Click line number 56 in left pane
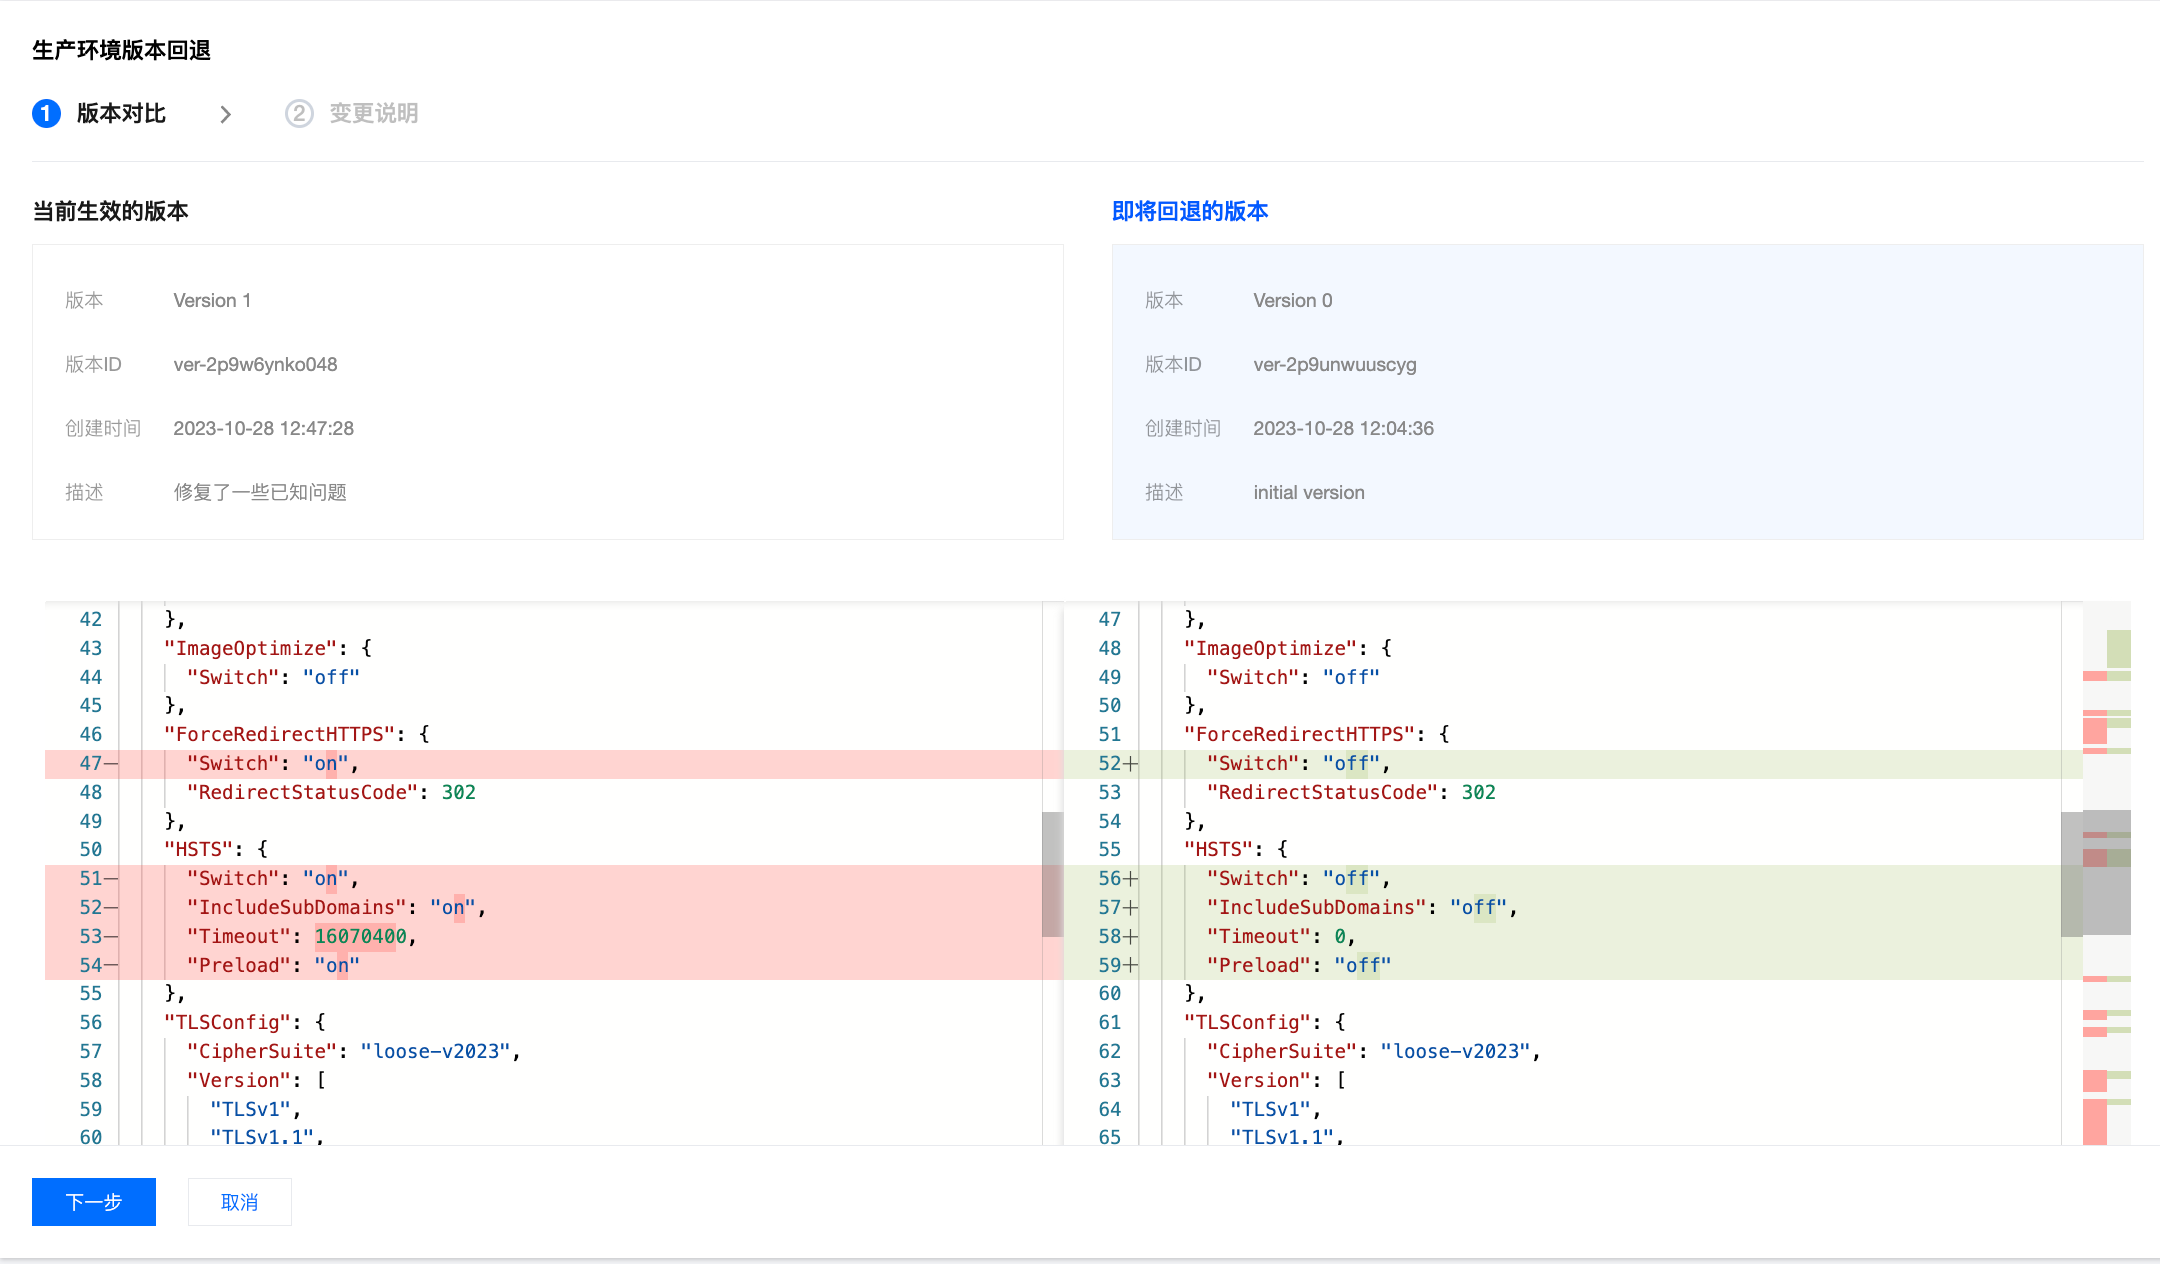 (91, 1023)
